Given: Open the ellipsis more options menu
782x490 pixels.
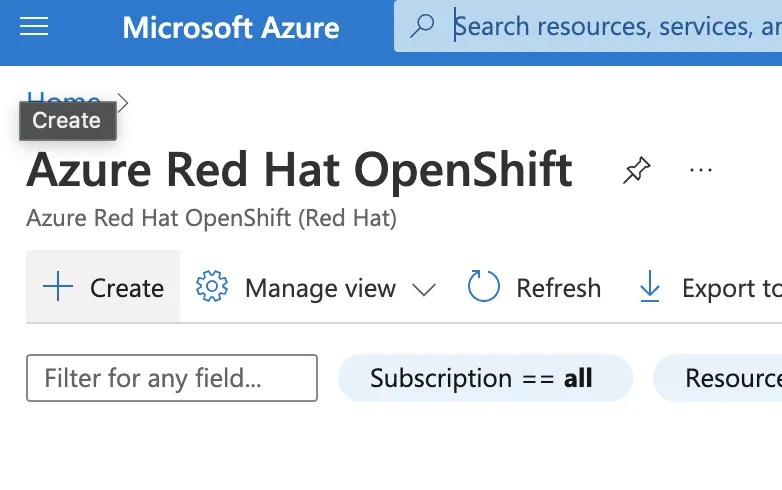Looking at the screenshot, I should [701, 171].
